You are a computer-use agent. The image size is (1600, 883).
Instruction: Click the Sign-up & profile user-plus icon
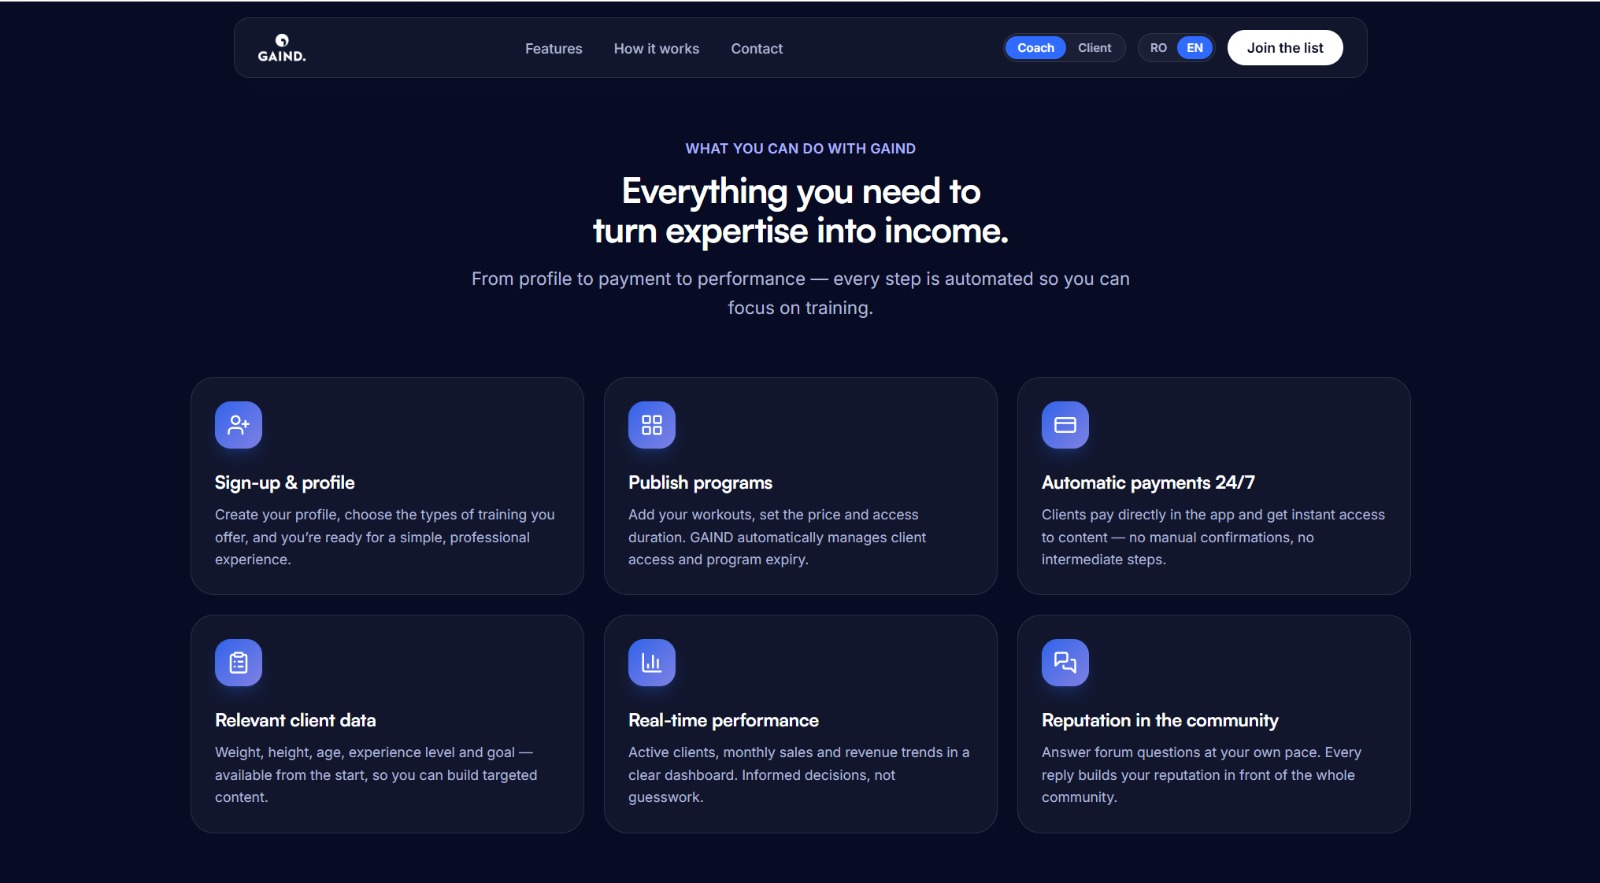pos(238,425)
